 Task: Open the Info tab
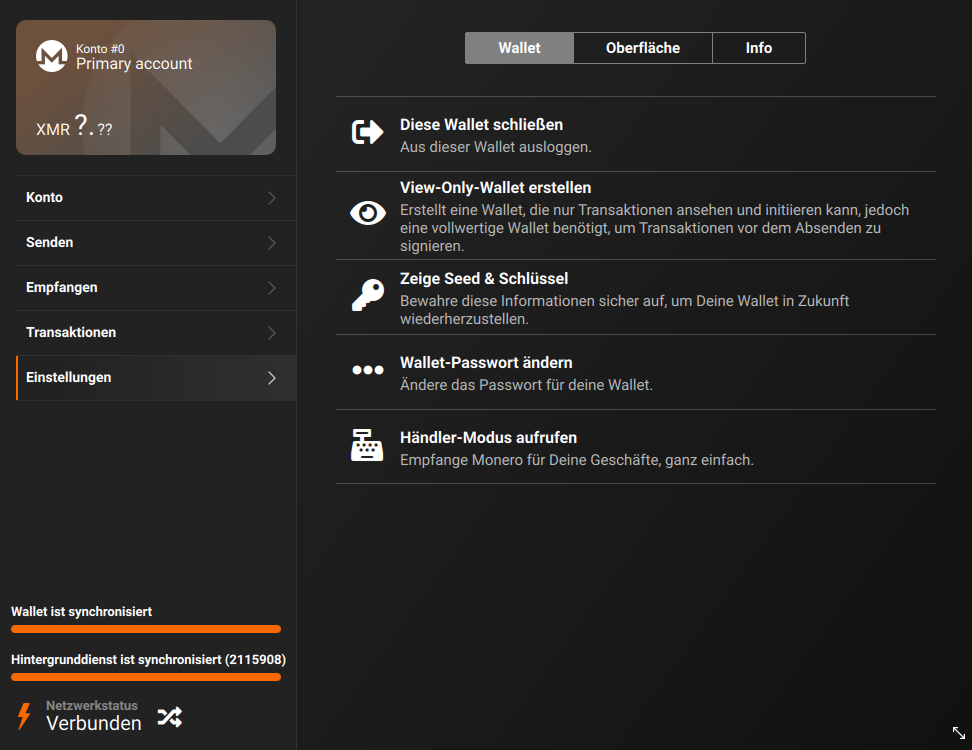tap(759, 47)
